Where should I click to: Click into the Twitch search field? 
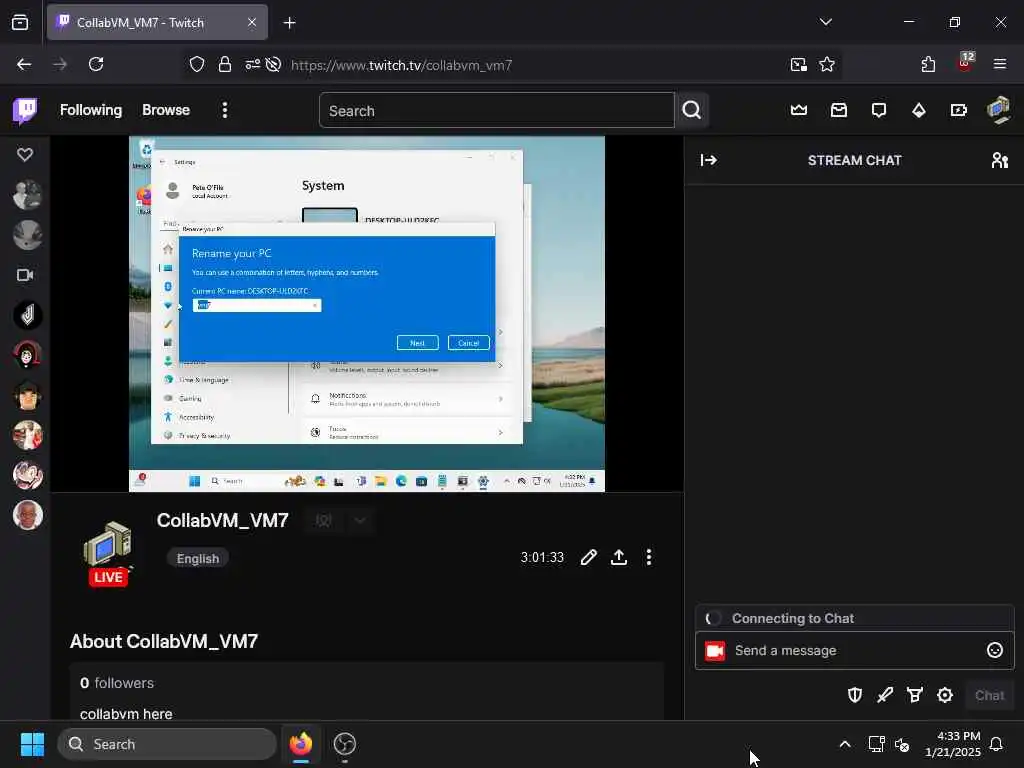pos(496,110)
